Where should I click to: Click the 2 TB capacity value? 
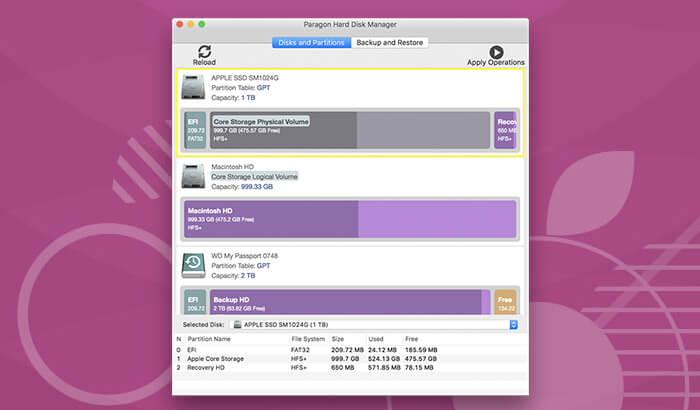tap(248, 276)
